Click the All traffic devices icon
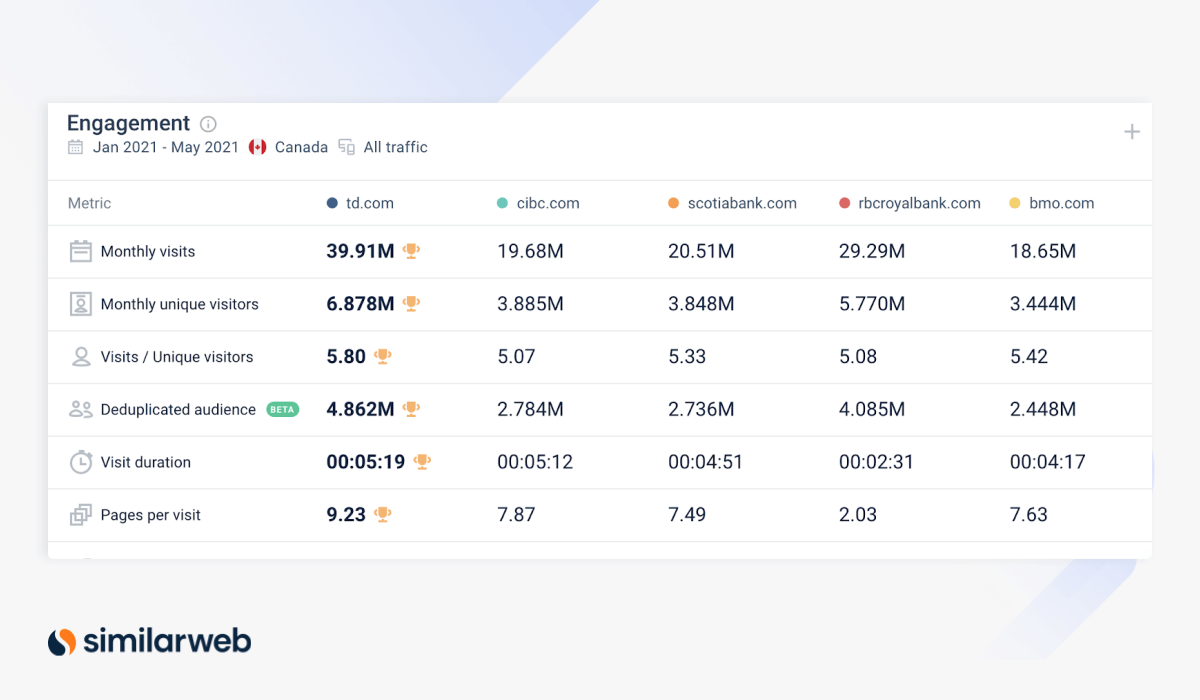Screen dimensions: 1200x700 (x=347, y=147)
